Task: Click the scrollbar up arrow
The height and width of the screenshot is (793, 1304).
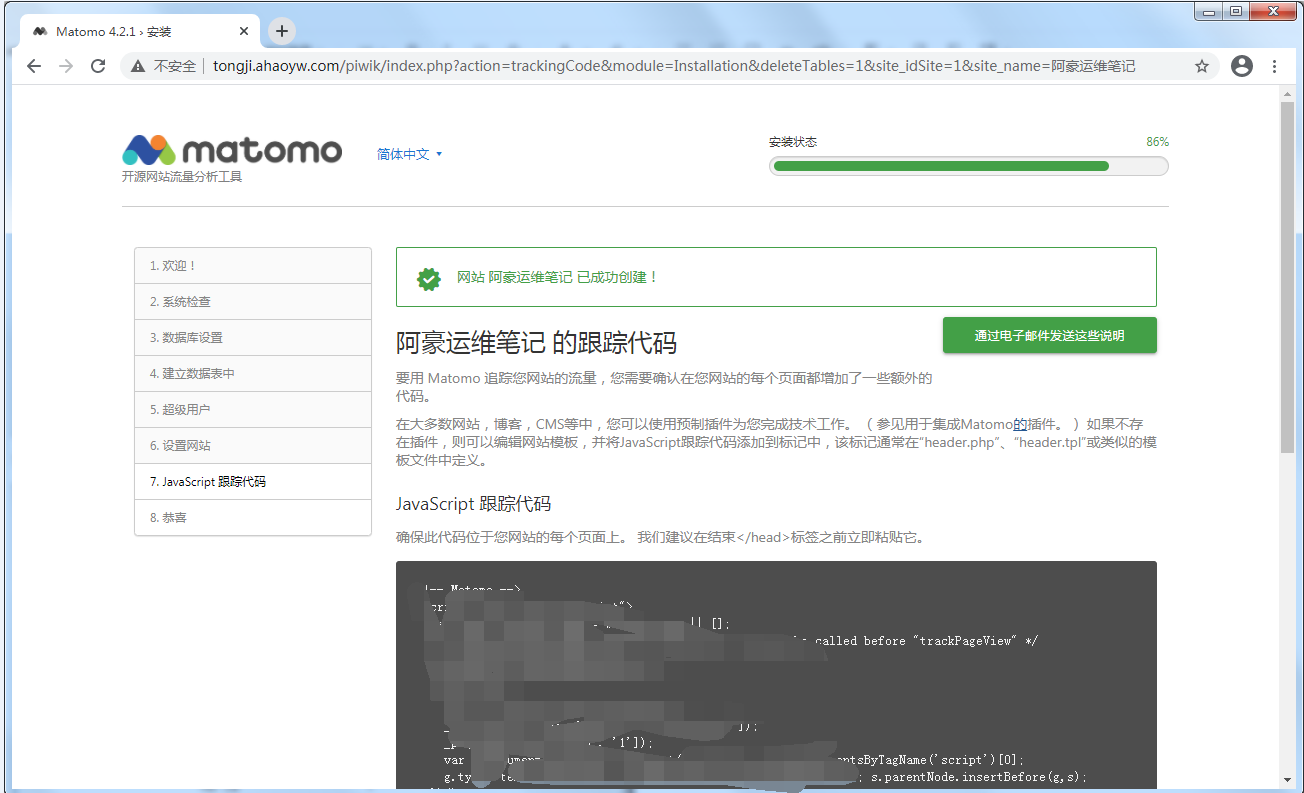Action: point(1287,93)
